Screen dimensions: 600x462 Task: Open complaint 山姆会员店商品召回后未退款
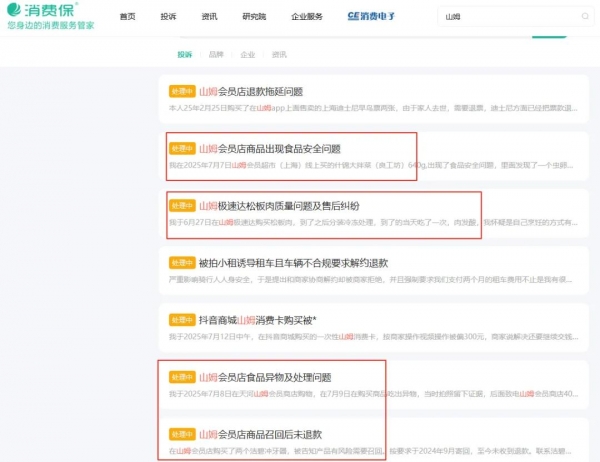pyautogui.click(x=261, y=434)
